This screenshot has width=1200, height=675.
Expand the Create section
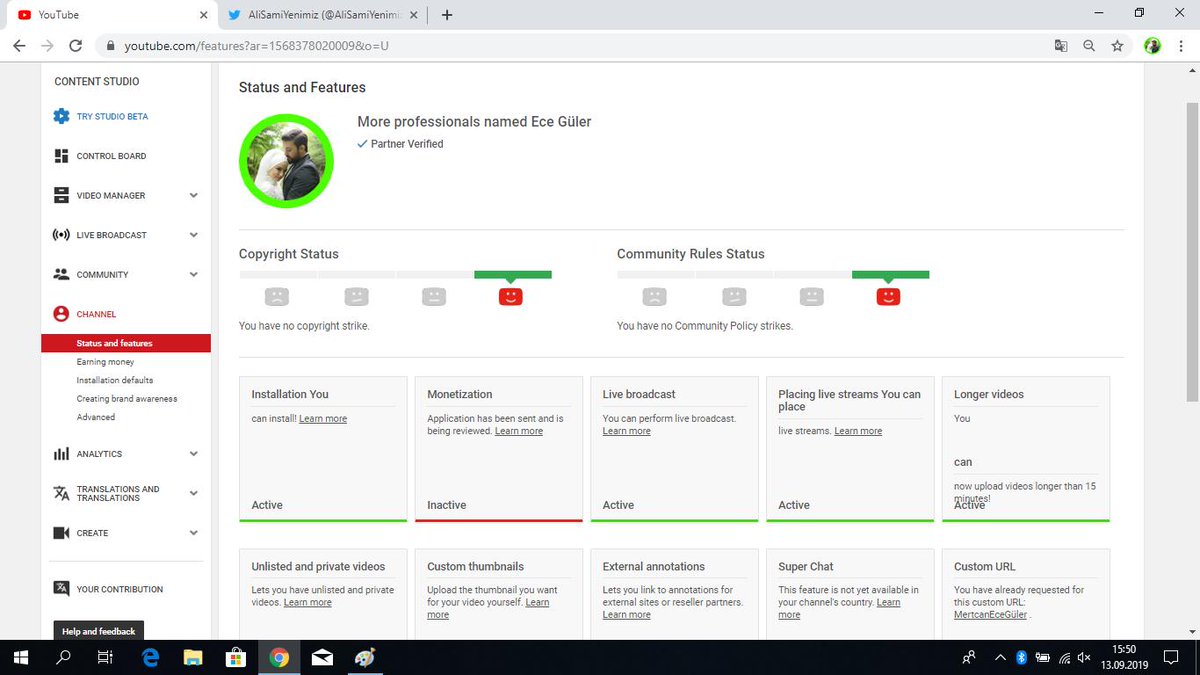click(193, 533)
